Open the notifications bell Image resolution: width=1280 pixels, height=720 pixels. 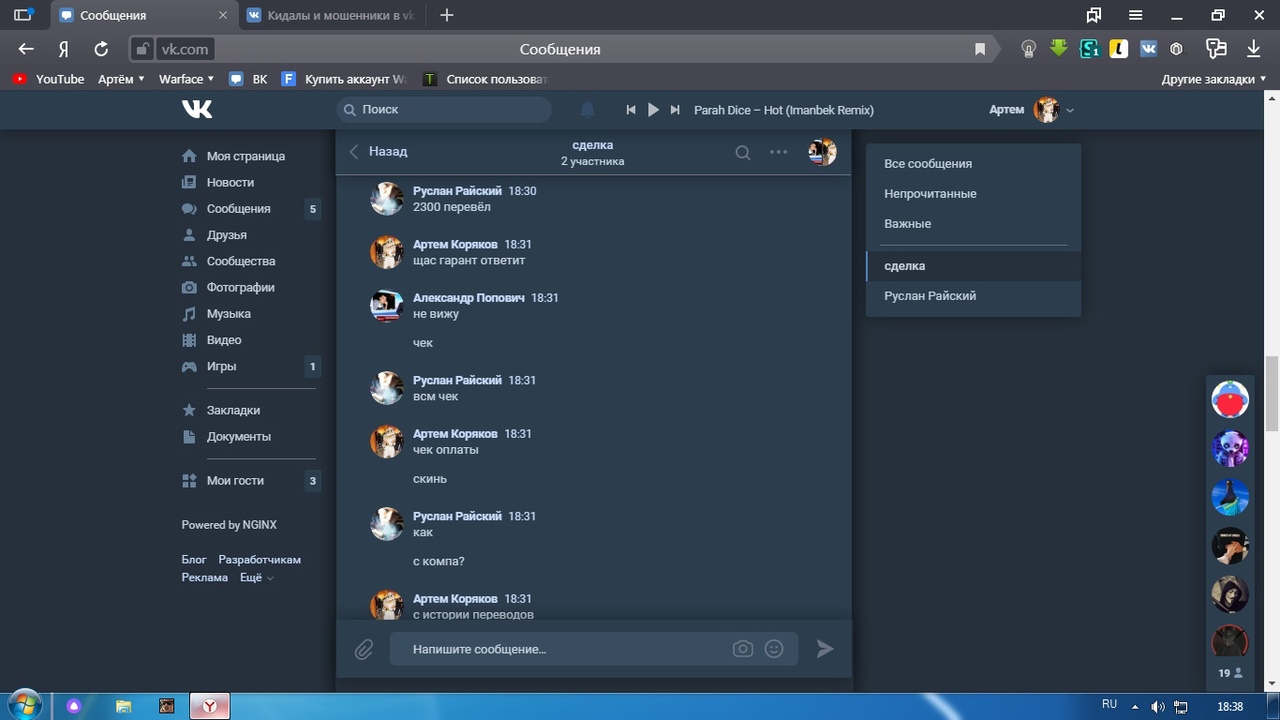(x=588, y=110)
